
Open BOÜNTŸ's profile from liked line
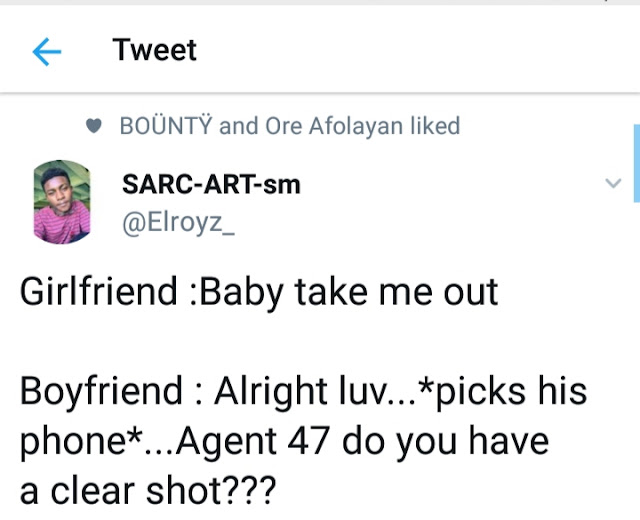(165, 126)
